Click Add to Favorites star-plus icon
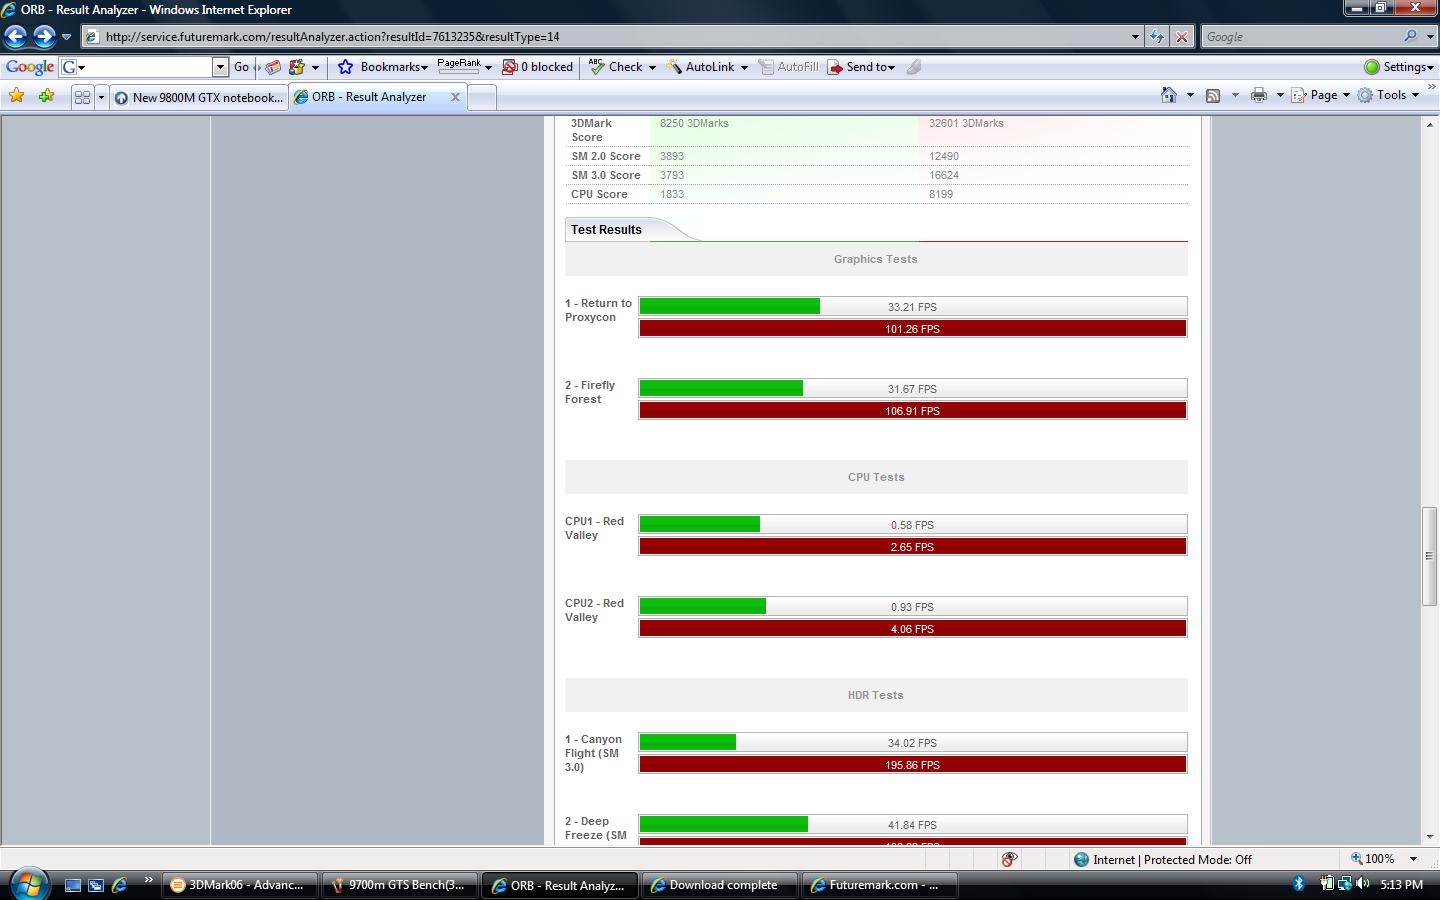1440x900 pixels. 46,96
